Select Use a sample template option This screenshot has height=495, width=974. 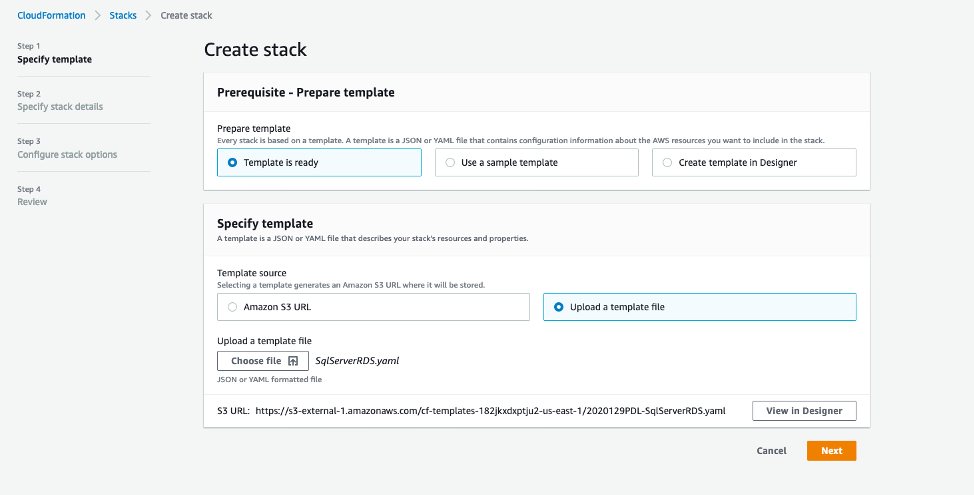(x=450, y=162)
